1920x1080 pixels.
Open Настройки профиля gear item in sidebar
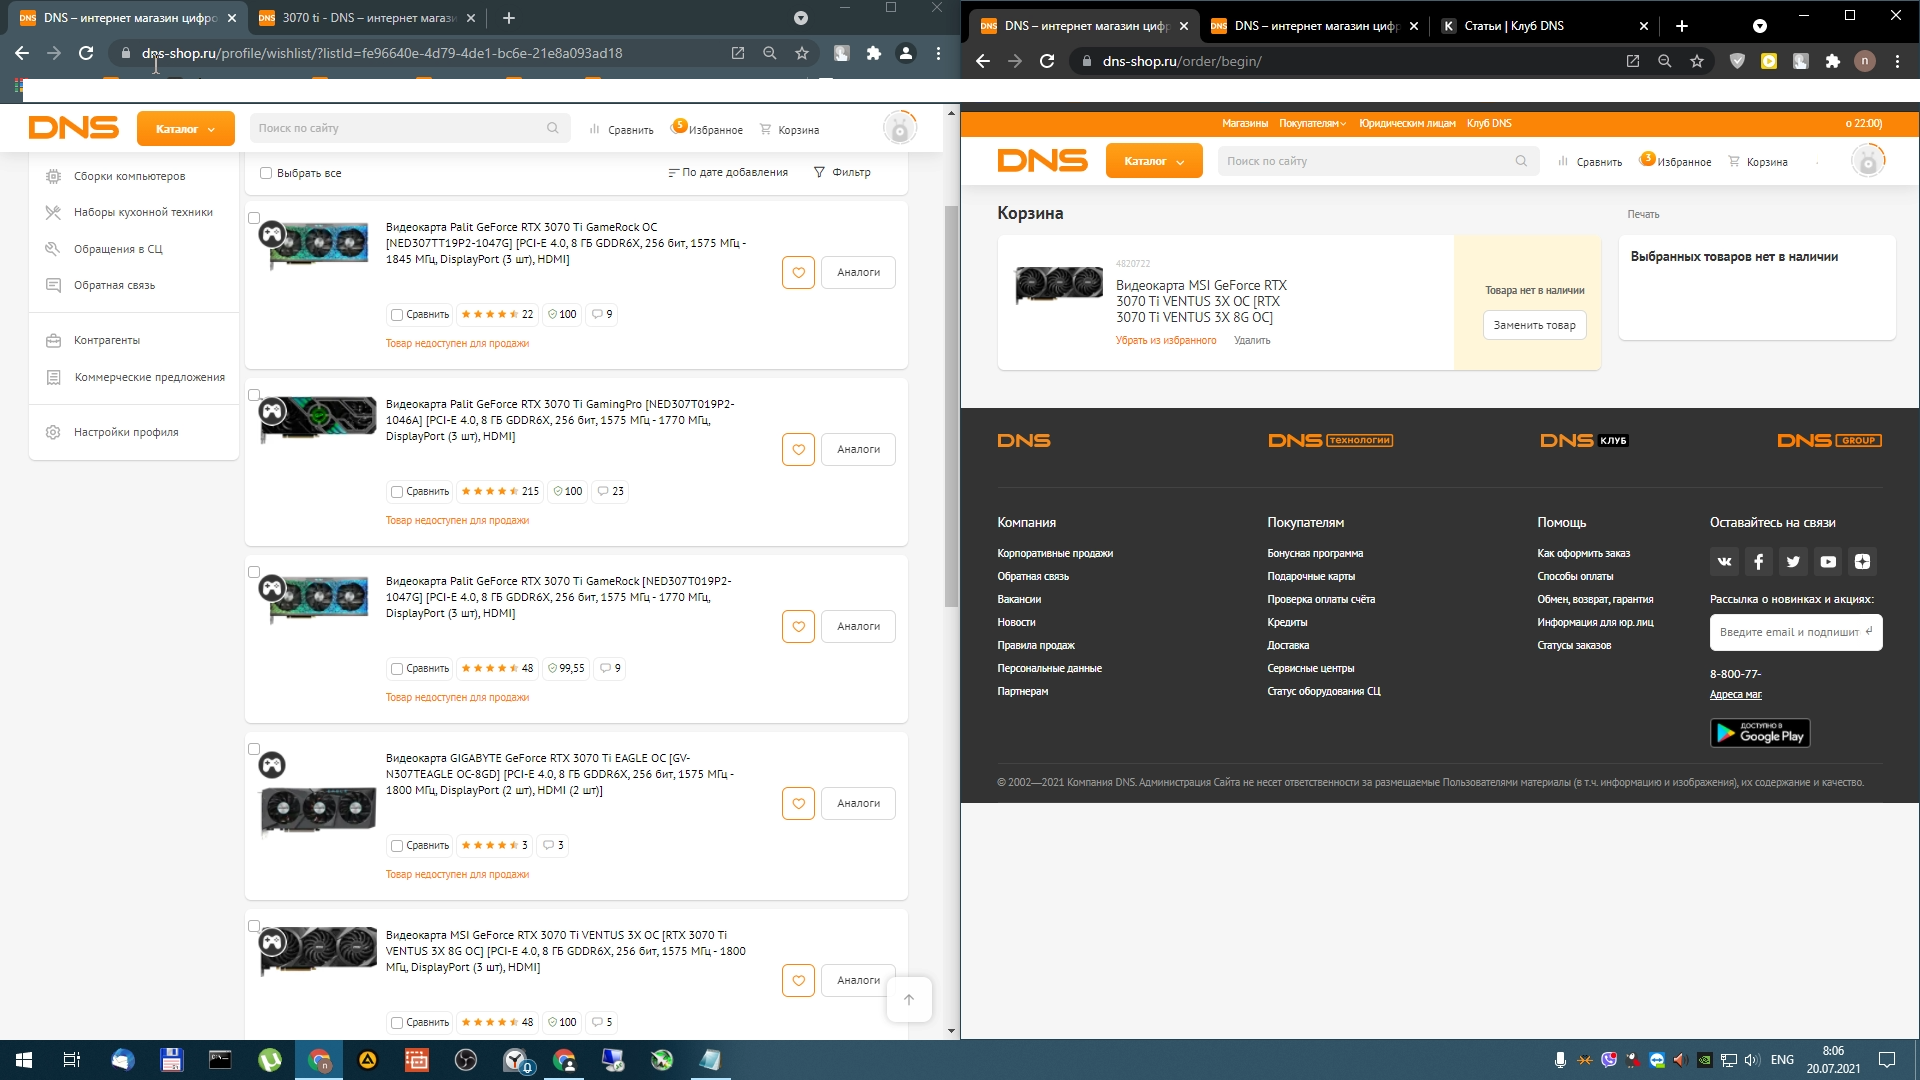pos(126,432)
